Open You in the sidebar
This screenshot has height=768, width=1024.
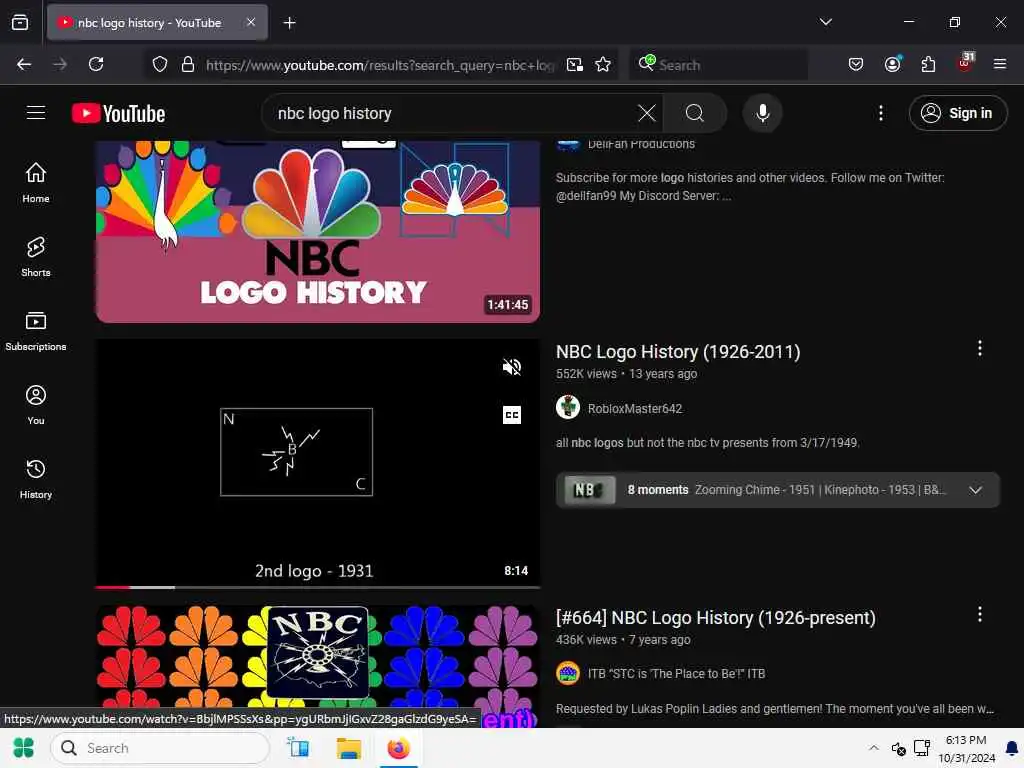pyautogui.click(x=36, y=405)
